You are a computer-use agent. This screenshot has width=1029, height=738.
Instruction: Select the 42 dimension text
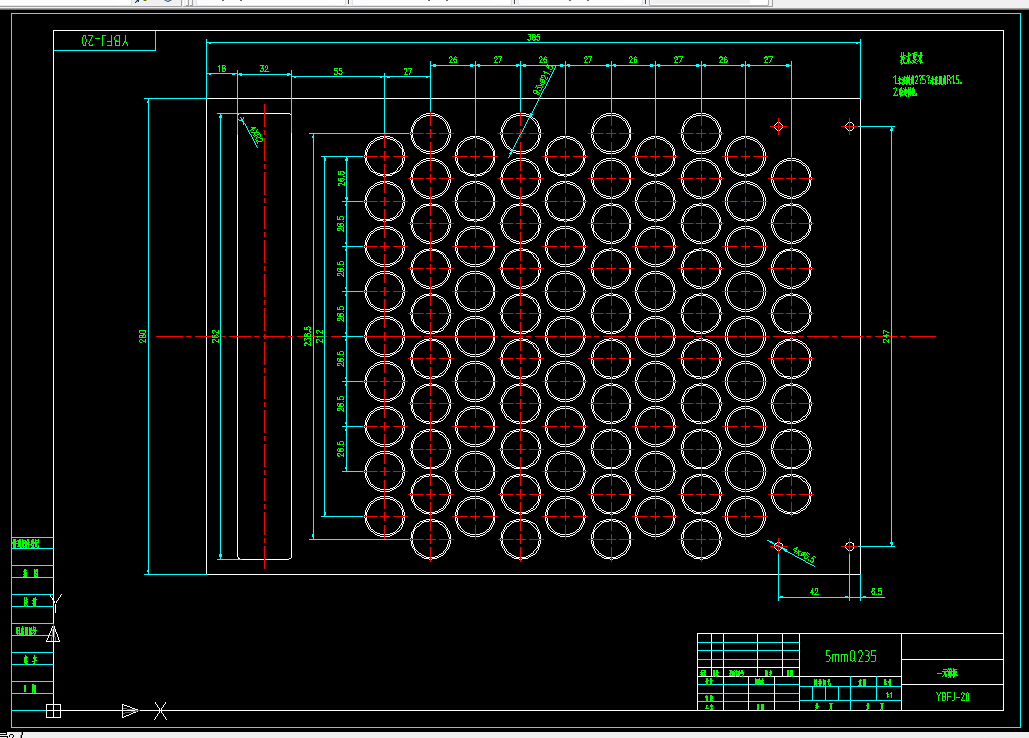814,592
